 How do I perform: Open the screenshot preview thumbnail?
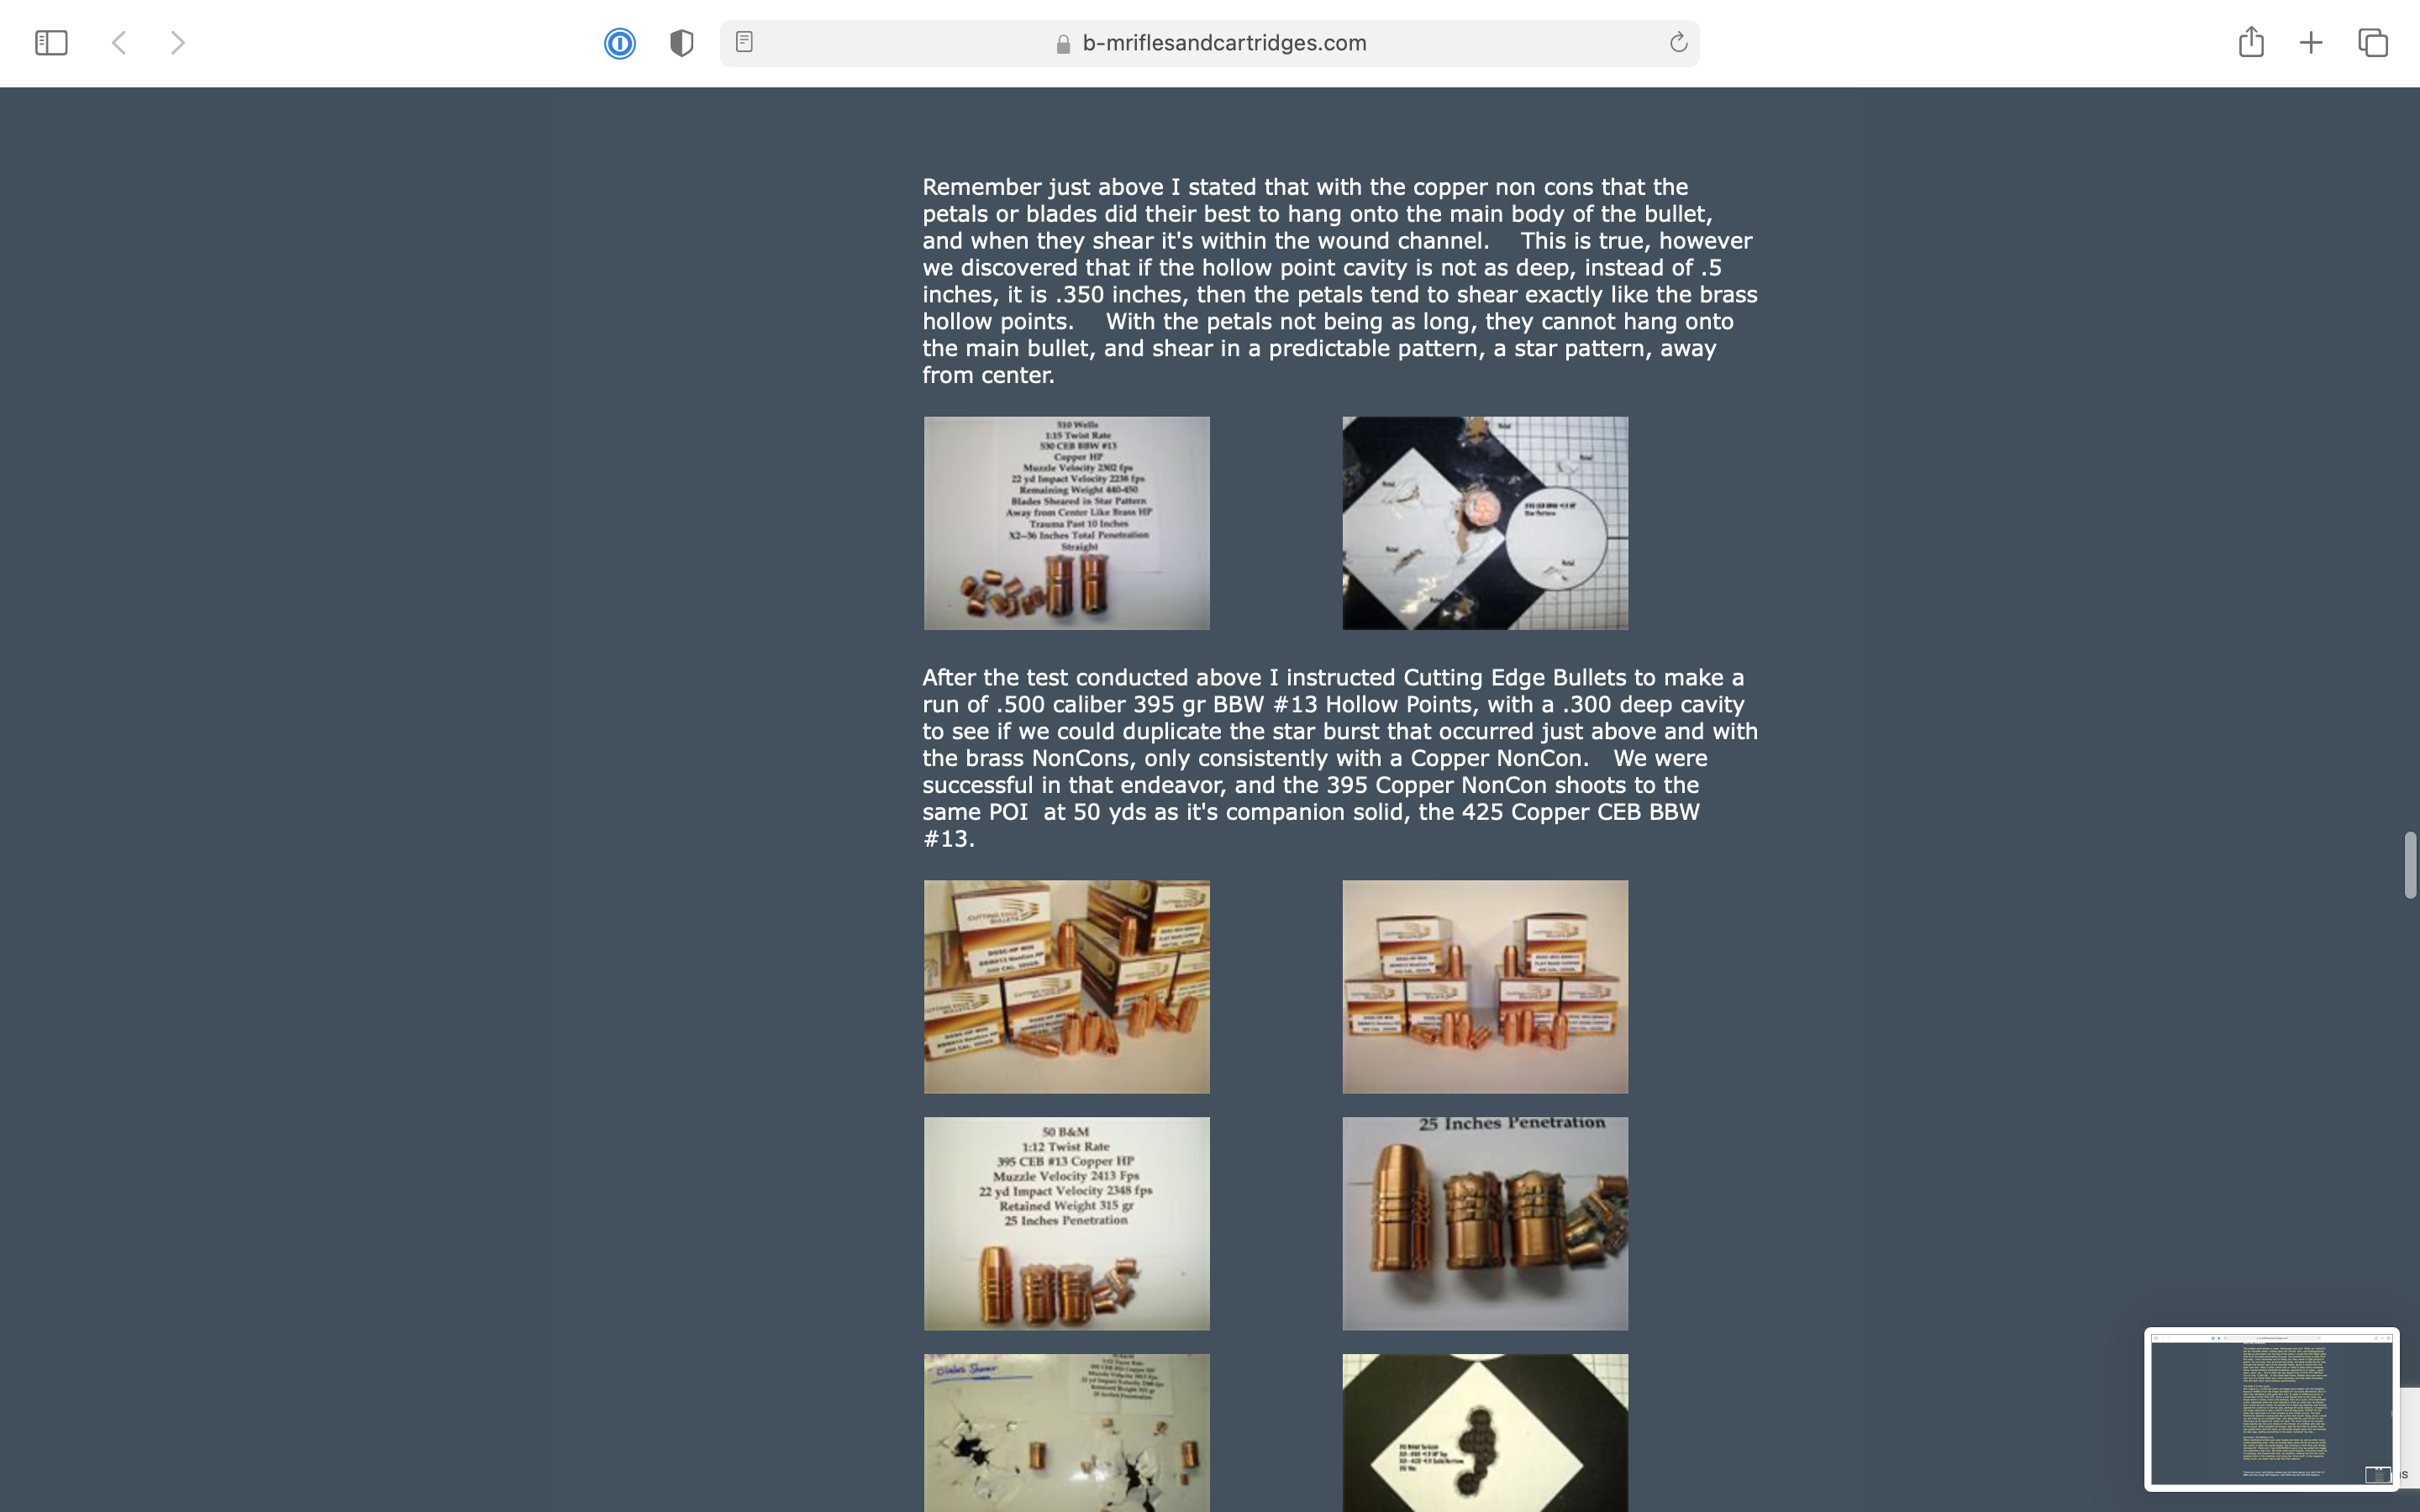pyautogui.click(x=2271, y=1409)
